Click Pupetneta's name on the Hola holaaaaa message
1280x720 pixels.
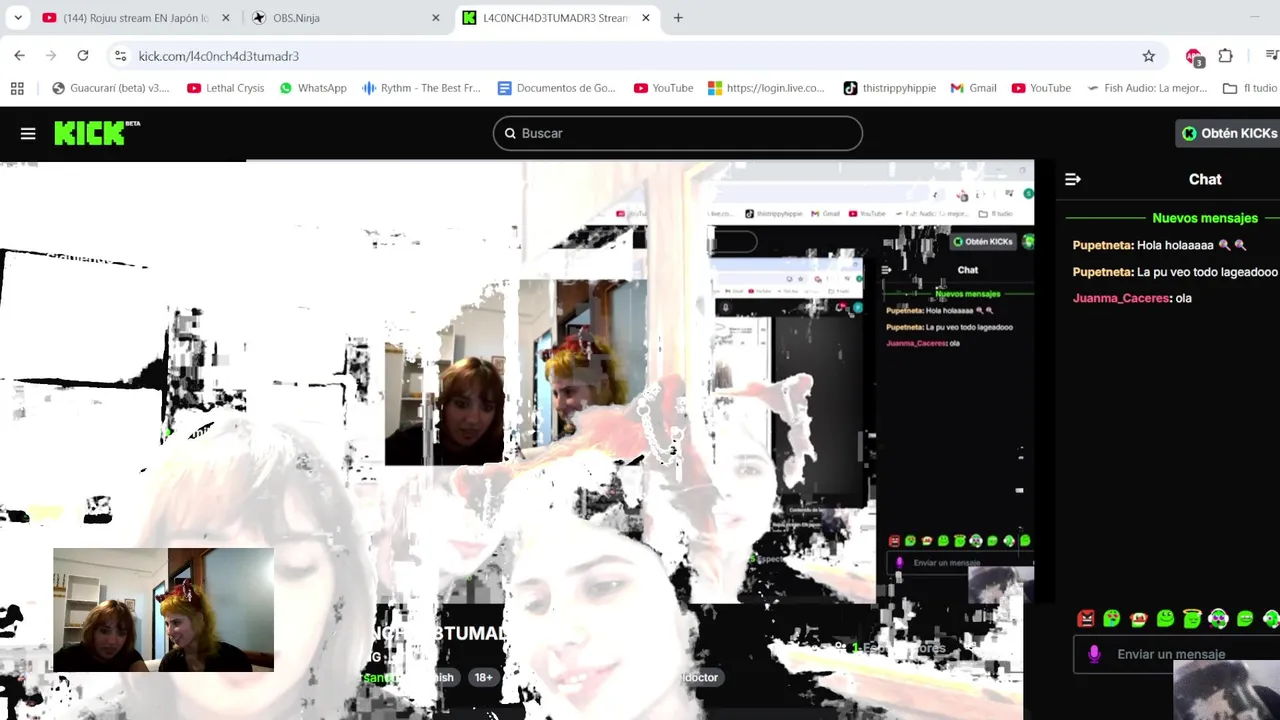coord(1102,245)
